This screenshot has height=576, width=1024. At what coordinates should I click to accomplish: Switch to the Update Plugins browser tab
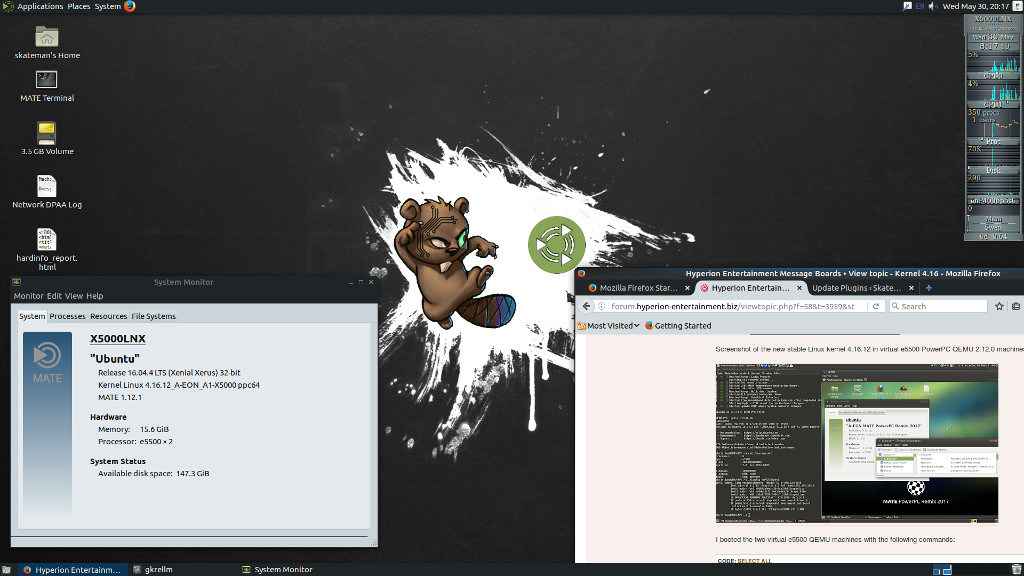[x=856, y=288]
